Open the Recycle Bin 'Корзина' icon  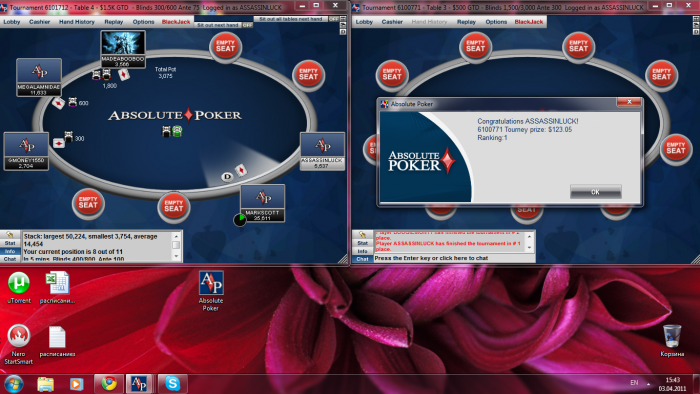672,340
